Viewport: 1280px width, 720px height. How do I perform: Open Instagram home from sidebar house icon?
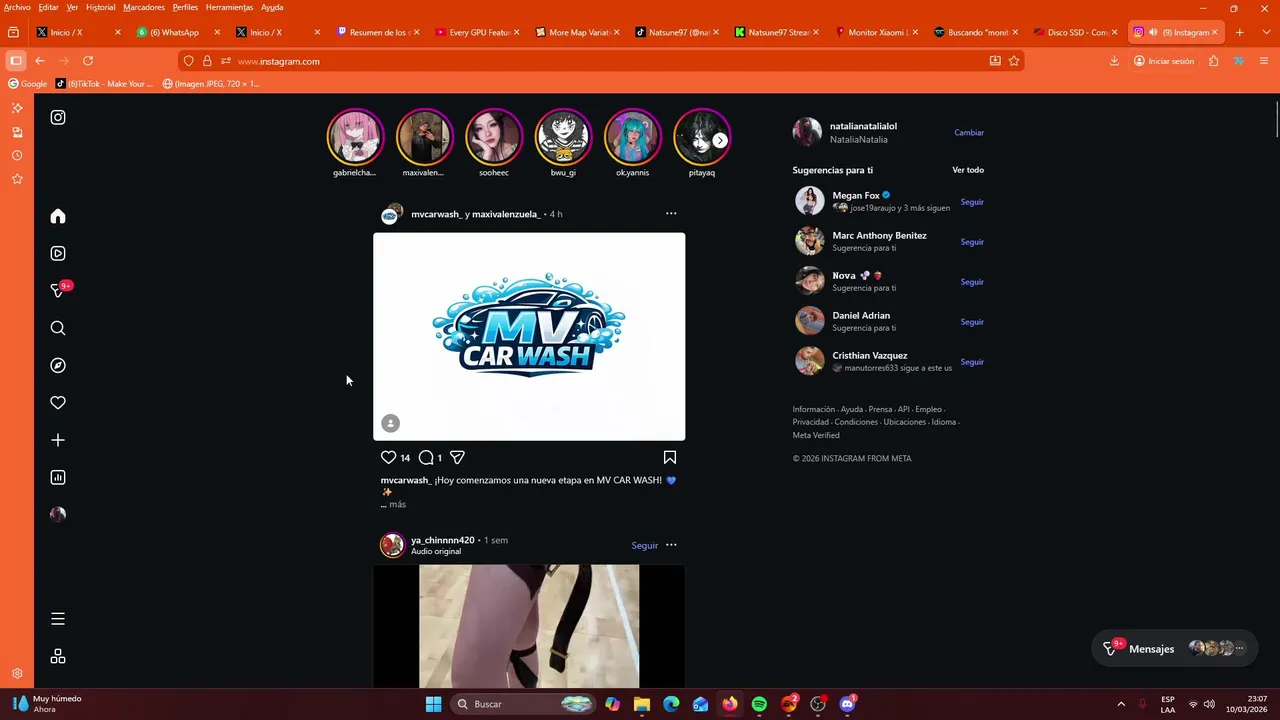(x=58, y=216)
